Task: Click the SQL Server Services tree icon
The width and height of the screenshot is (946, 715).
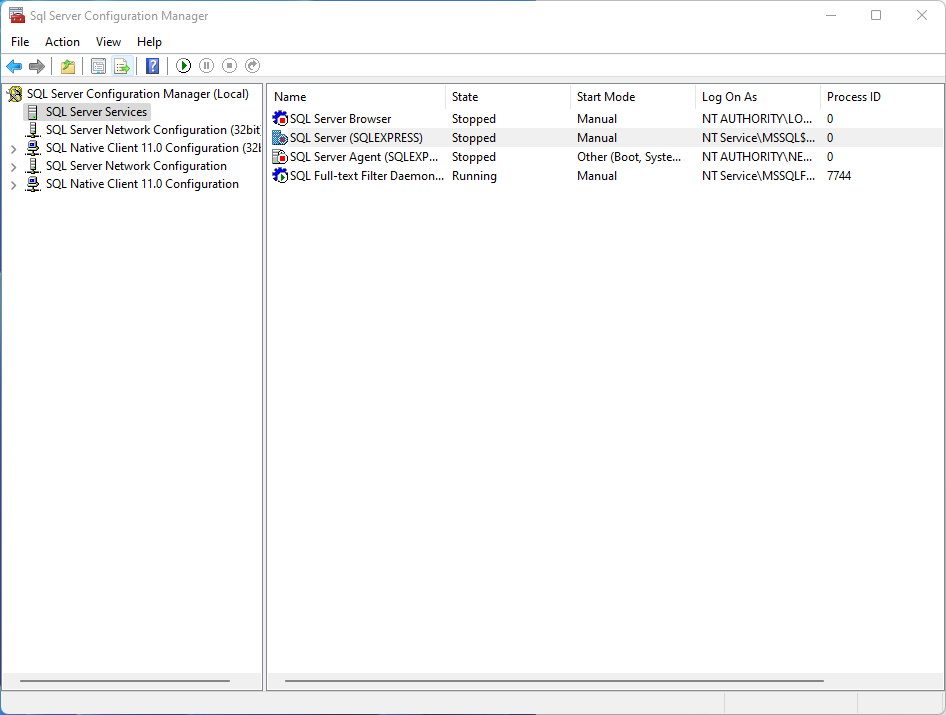Action: [33, 112]
